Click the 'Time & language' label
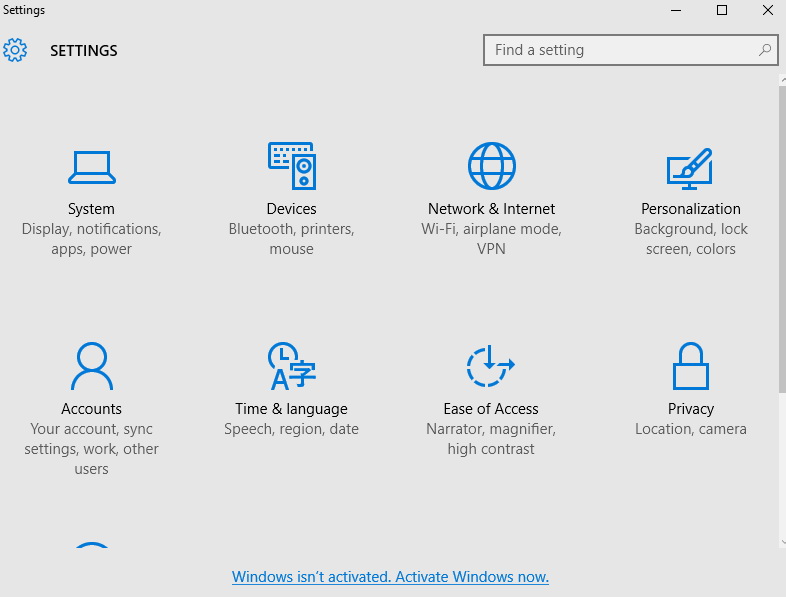Viewport: 786px width, 597px height. (291, 409)
